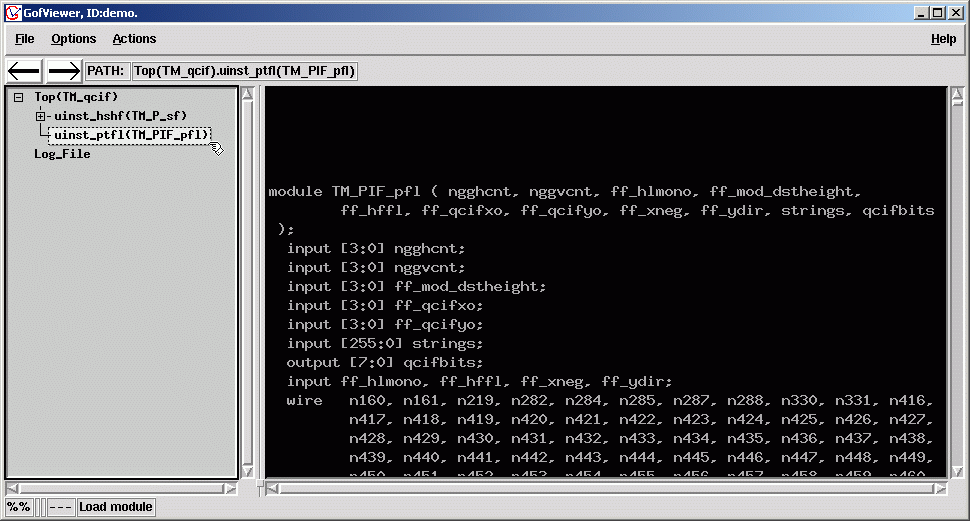Select the Log_File tree entry

[62, 154]
